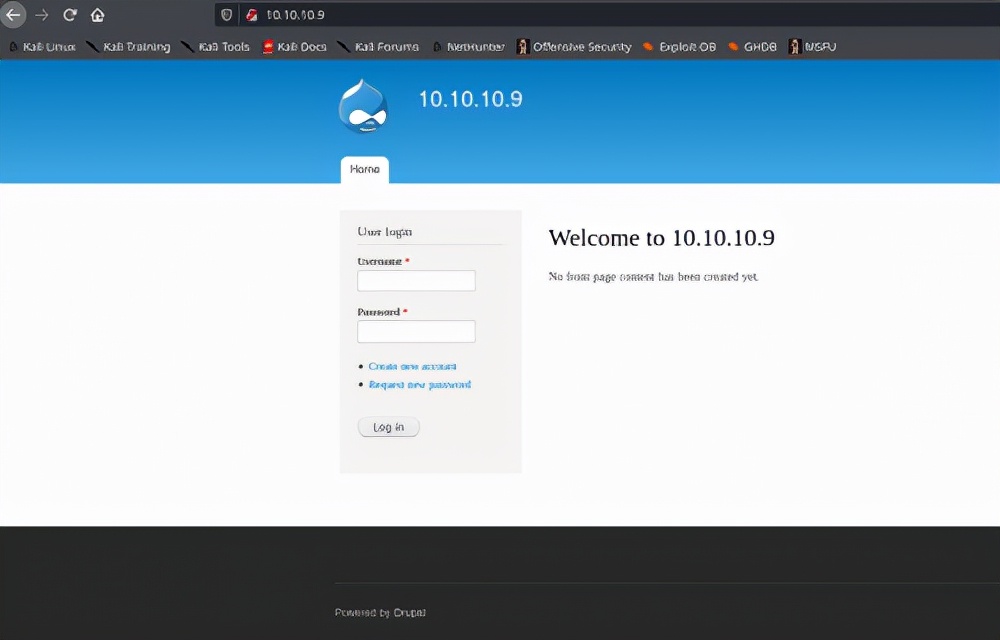This screenshot has width=1000, height=640.
Task: Click the Drupal link in footer
Action: (x=409, y=613)
